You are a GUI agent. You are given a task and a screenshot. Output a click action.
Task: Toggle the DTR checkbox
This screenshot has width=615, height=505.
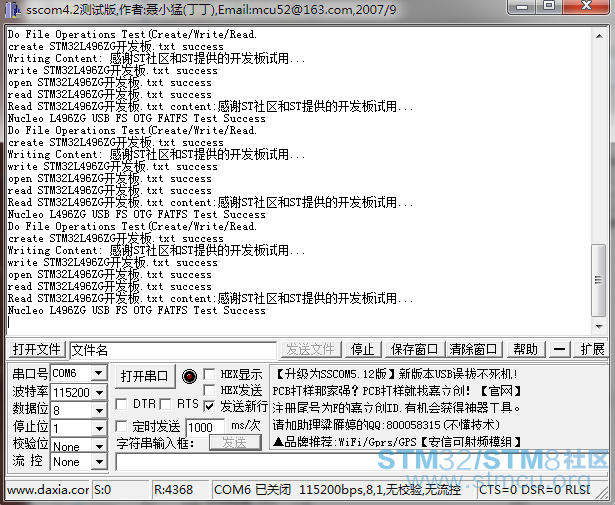click(122, 404)
